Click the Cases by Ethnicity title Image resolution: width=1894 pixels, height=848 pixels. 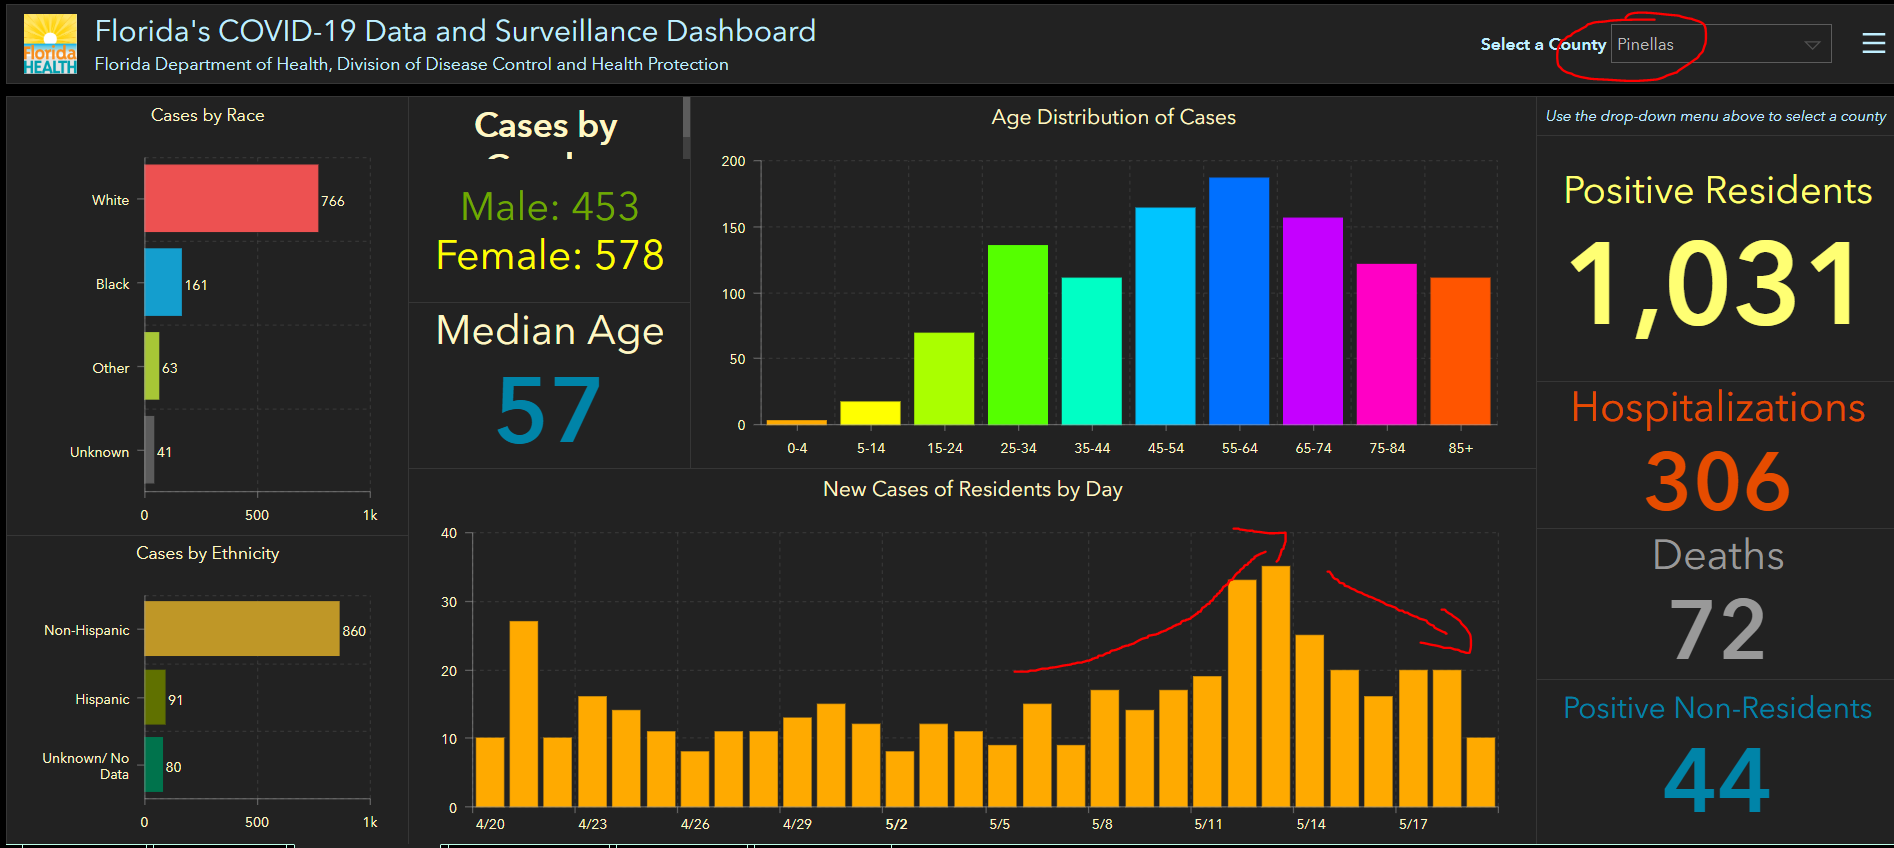coord(208,553)
